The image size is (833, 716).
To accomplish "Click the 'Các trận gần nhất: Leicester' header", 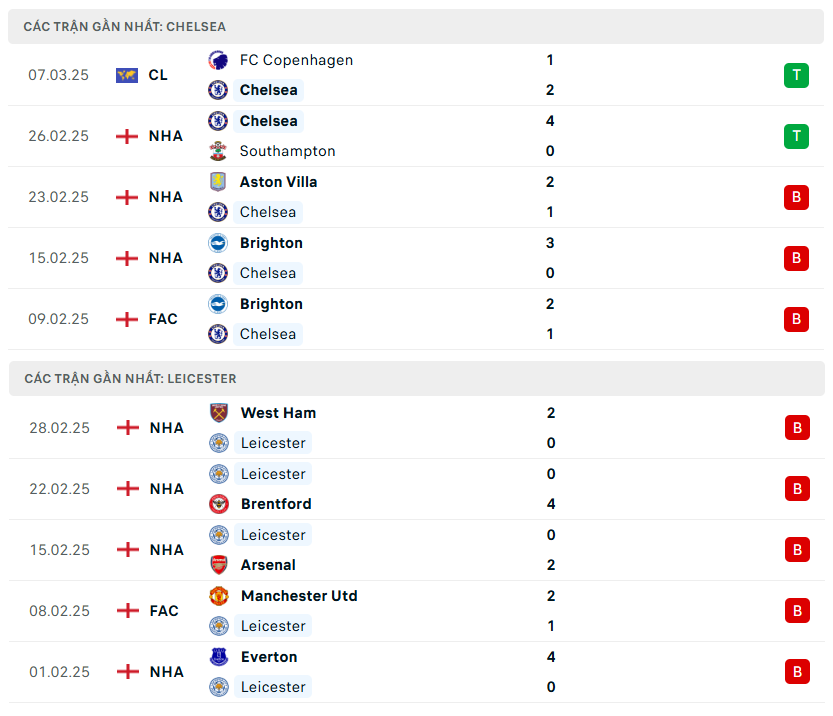I will tap(130, 379).
